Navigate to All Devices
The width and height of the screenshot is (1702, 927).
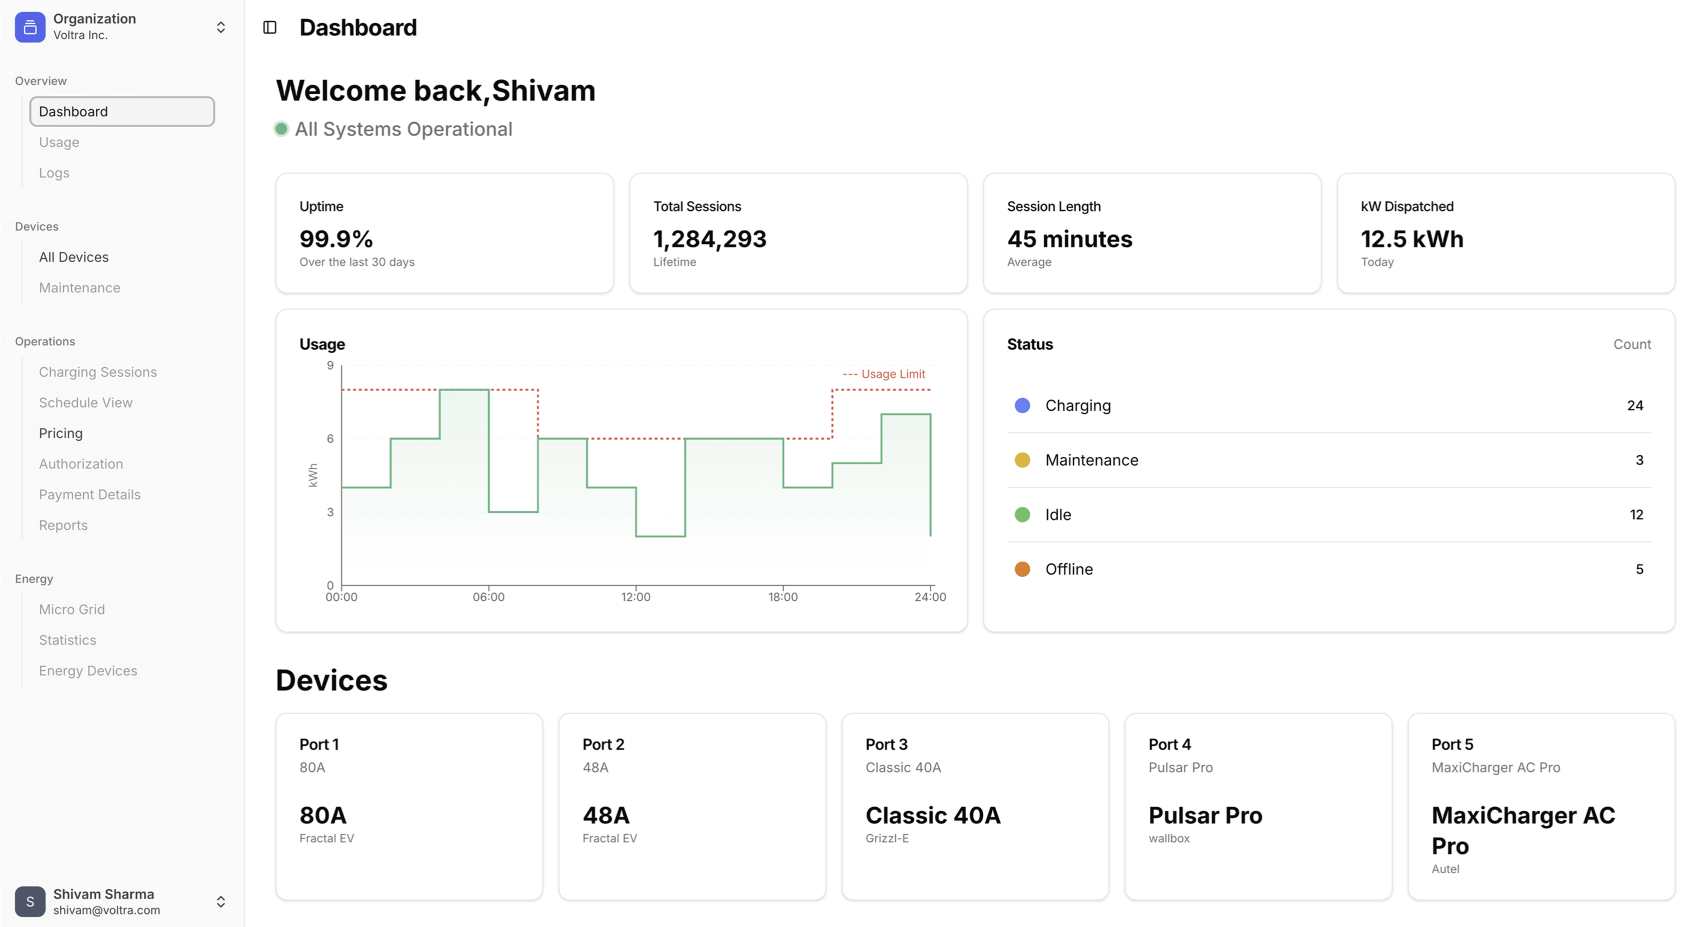(74, 257)
